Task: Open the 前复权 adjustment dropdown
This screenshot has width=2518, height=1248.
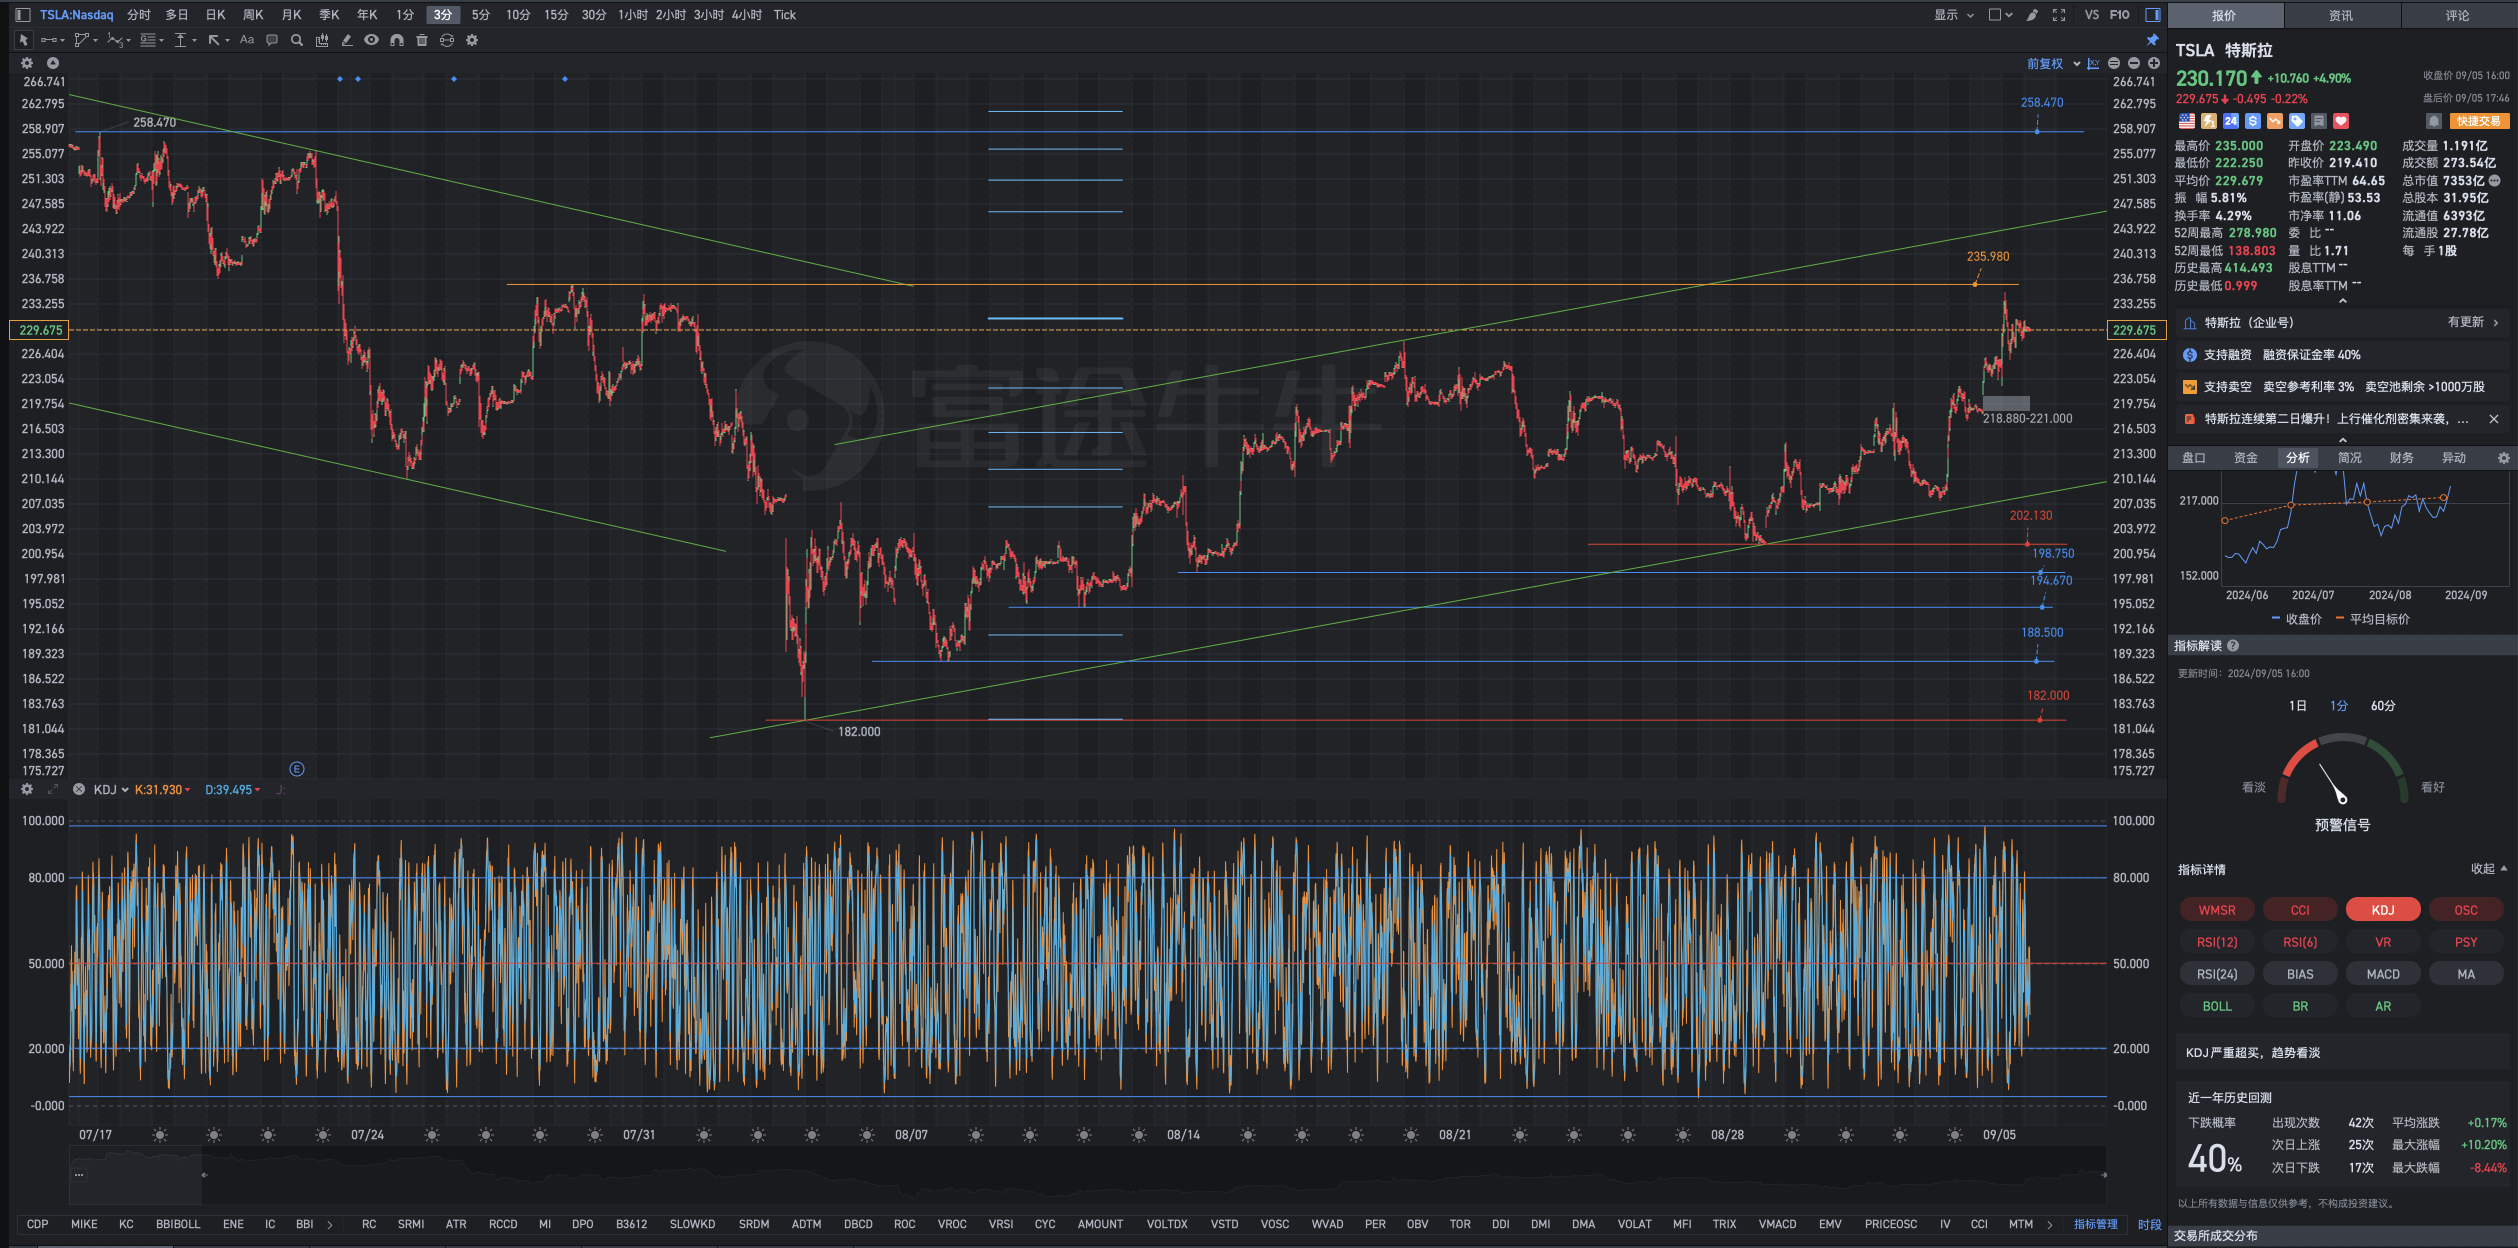Action: tap(2054, 63)
